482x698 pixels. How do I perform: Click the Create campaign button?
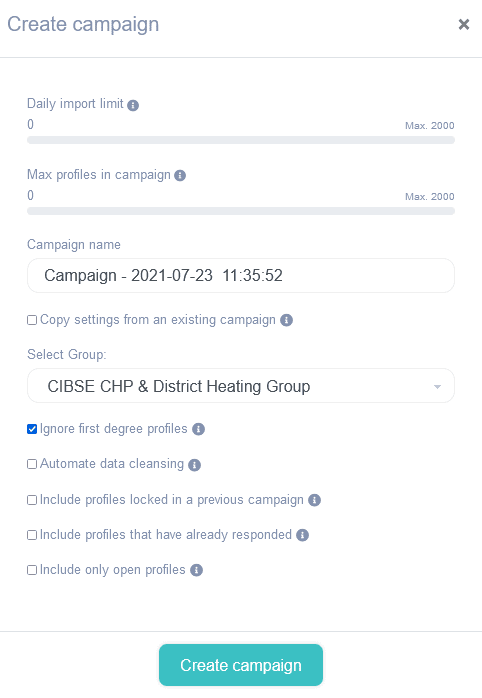click(241, 665)
